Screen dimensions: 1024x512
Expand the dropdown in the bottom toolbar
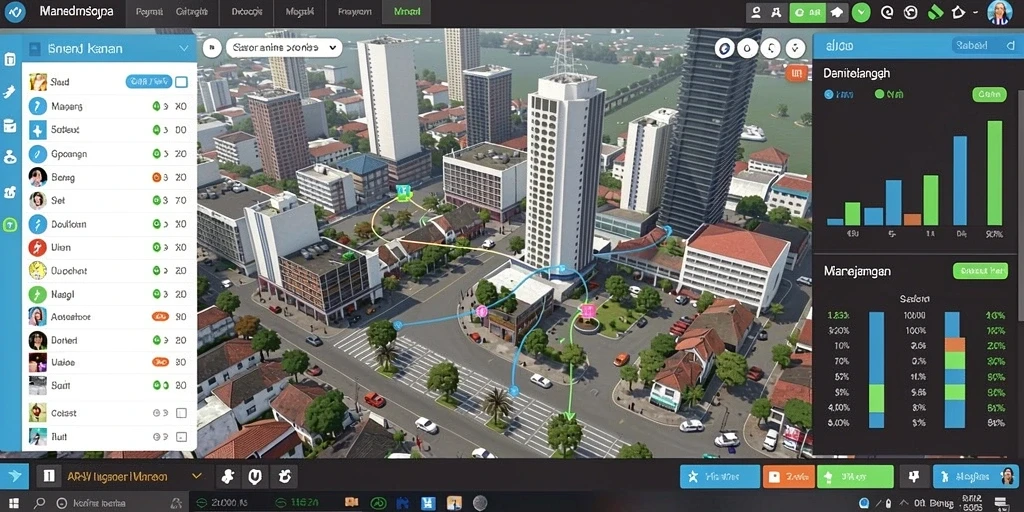197,477
